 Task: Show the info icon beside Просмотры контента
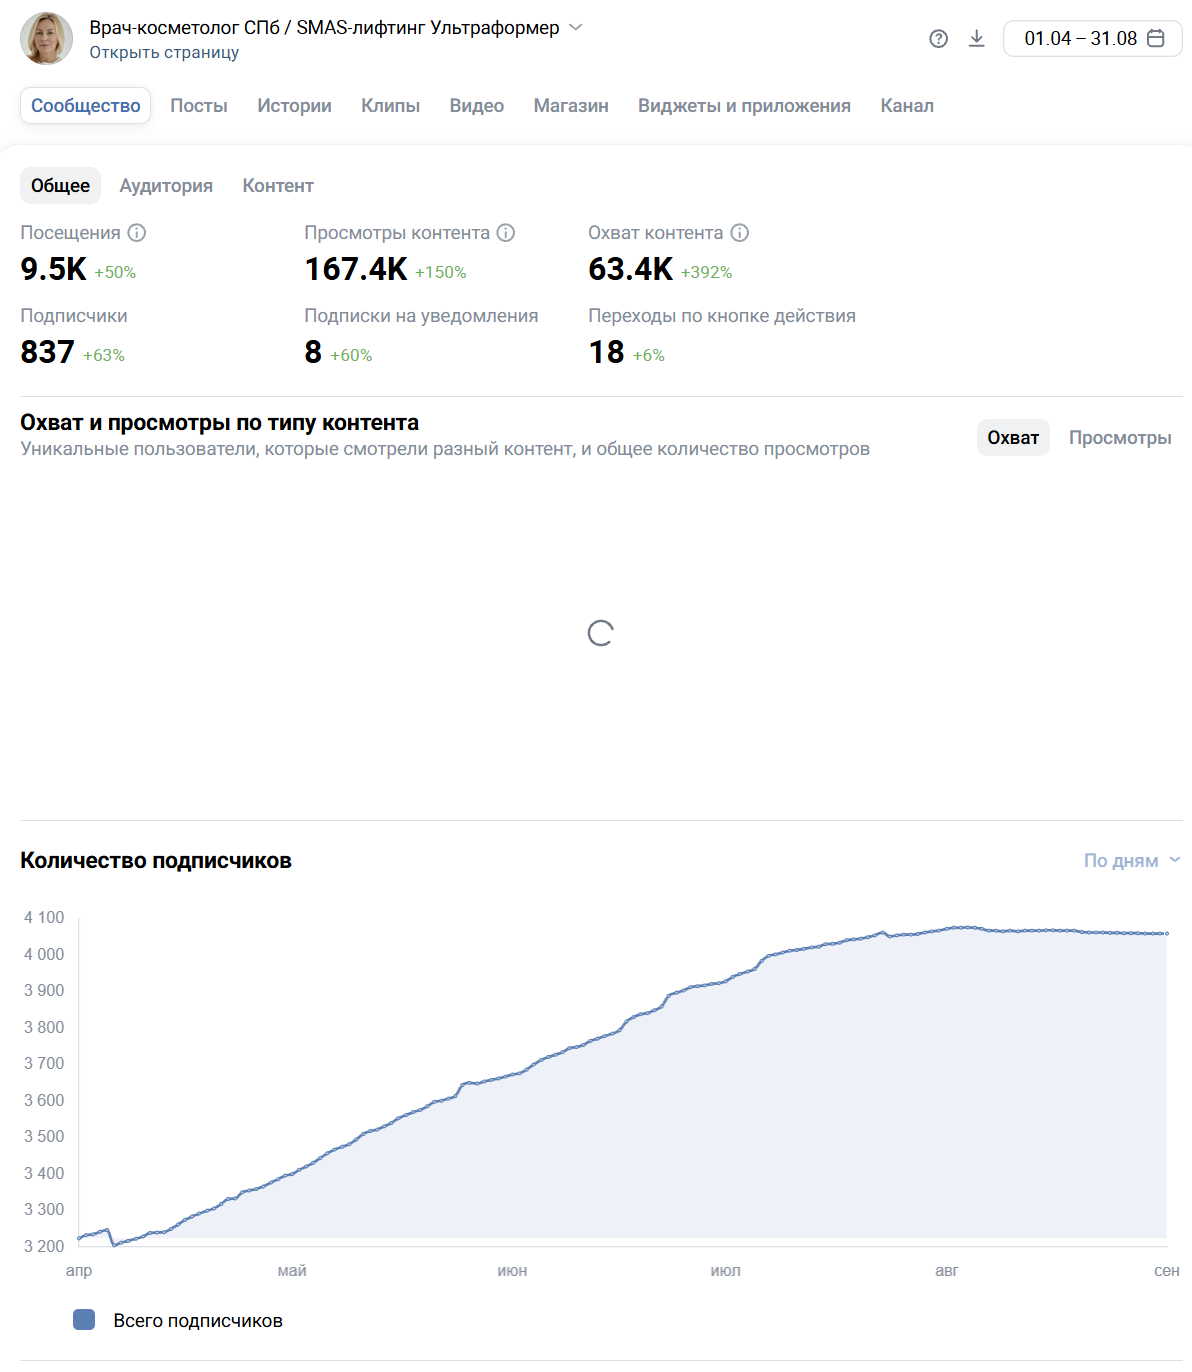506,233
